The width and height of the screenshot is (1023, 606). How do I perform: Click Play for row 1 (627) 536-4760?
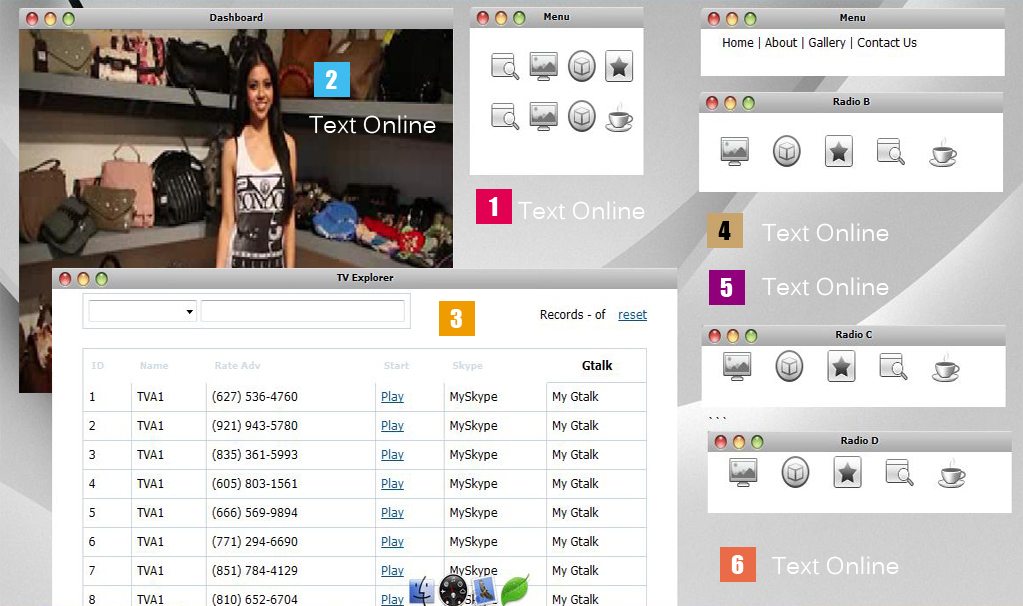click(x=392, y=397)
